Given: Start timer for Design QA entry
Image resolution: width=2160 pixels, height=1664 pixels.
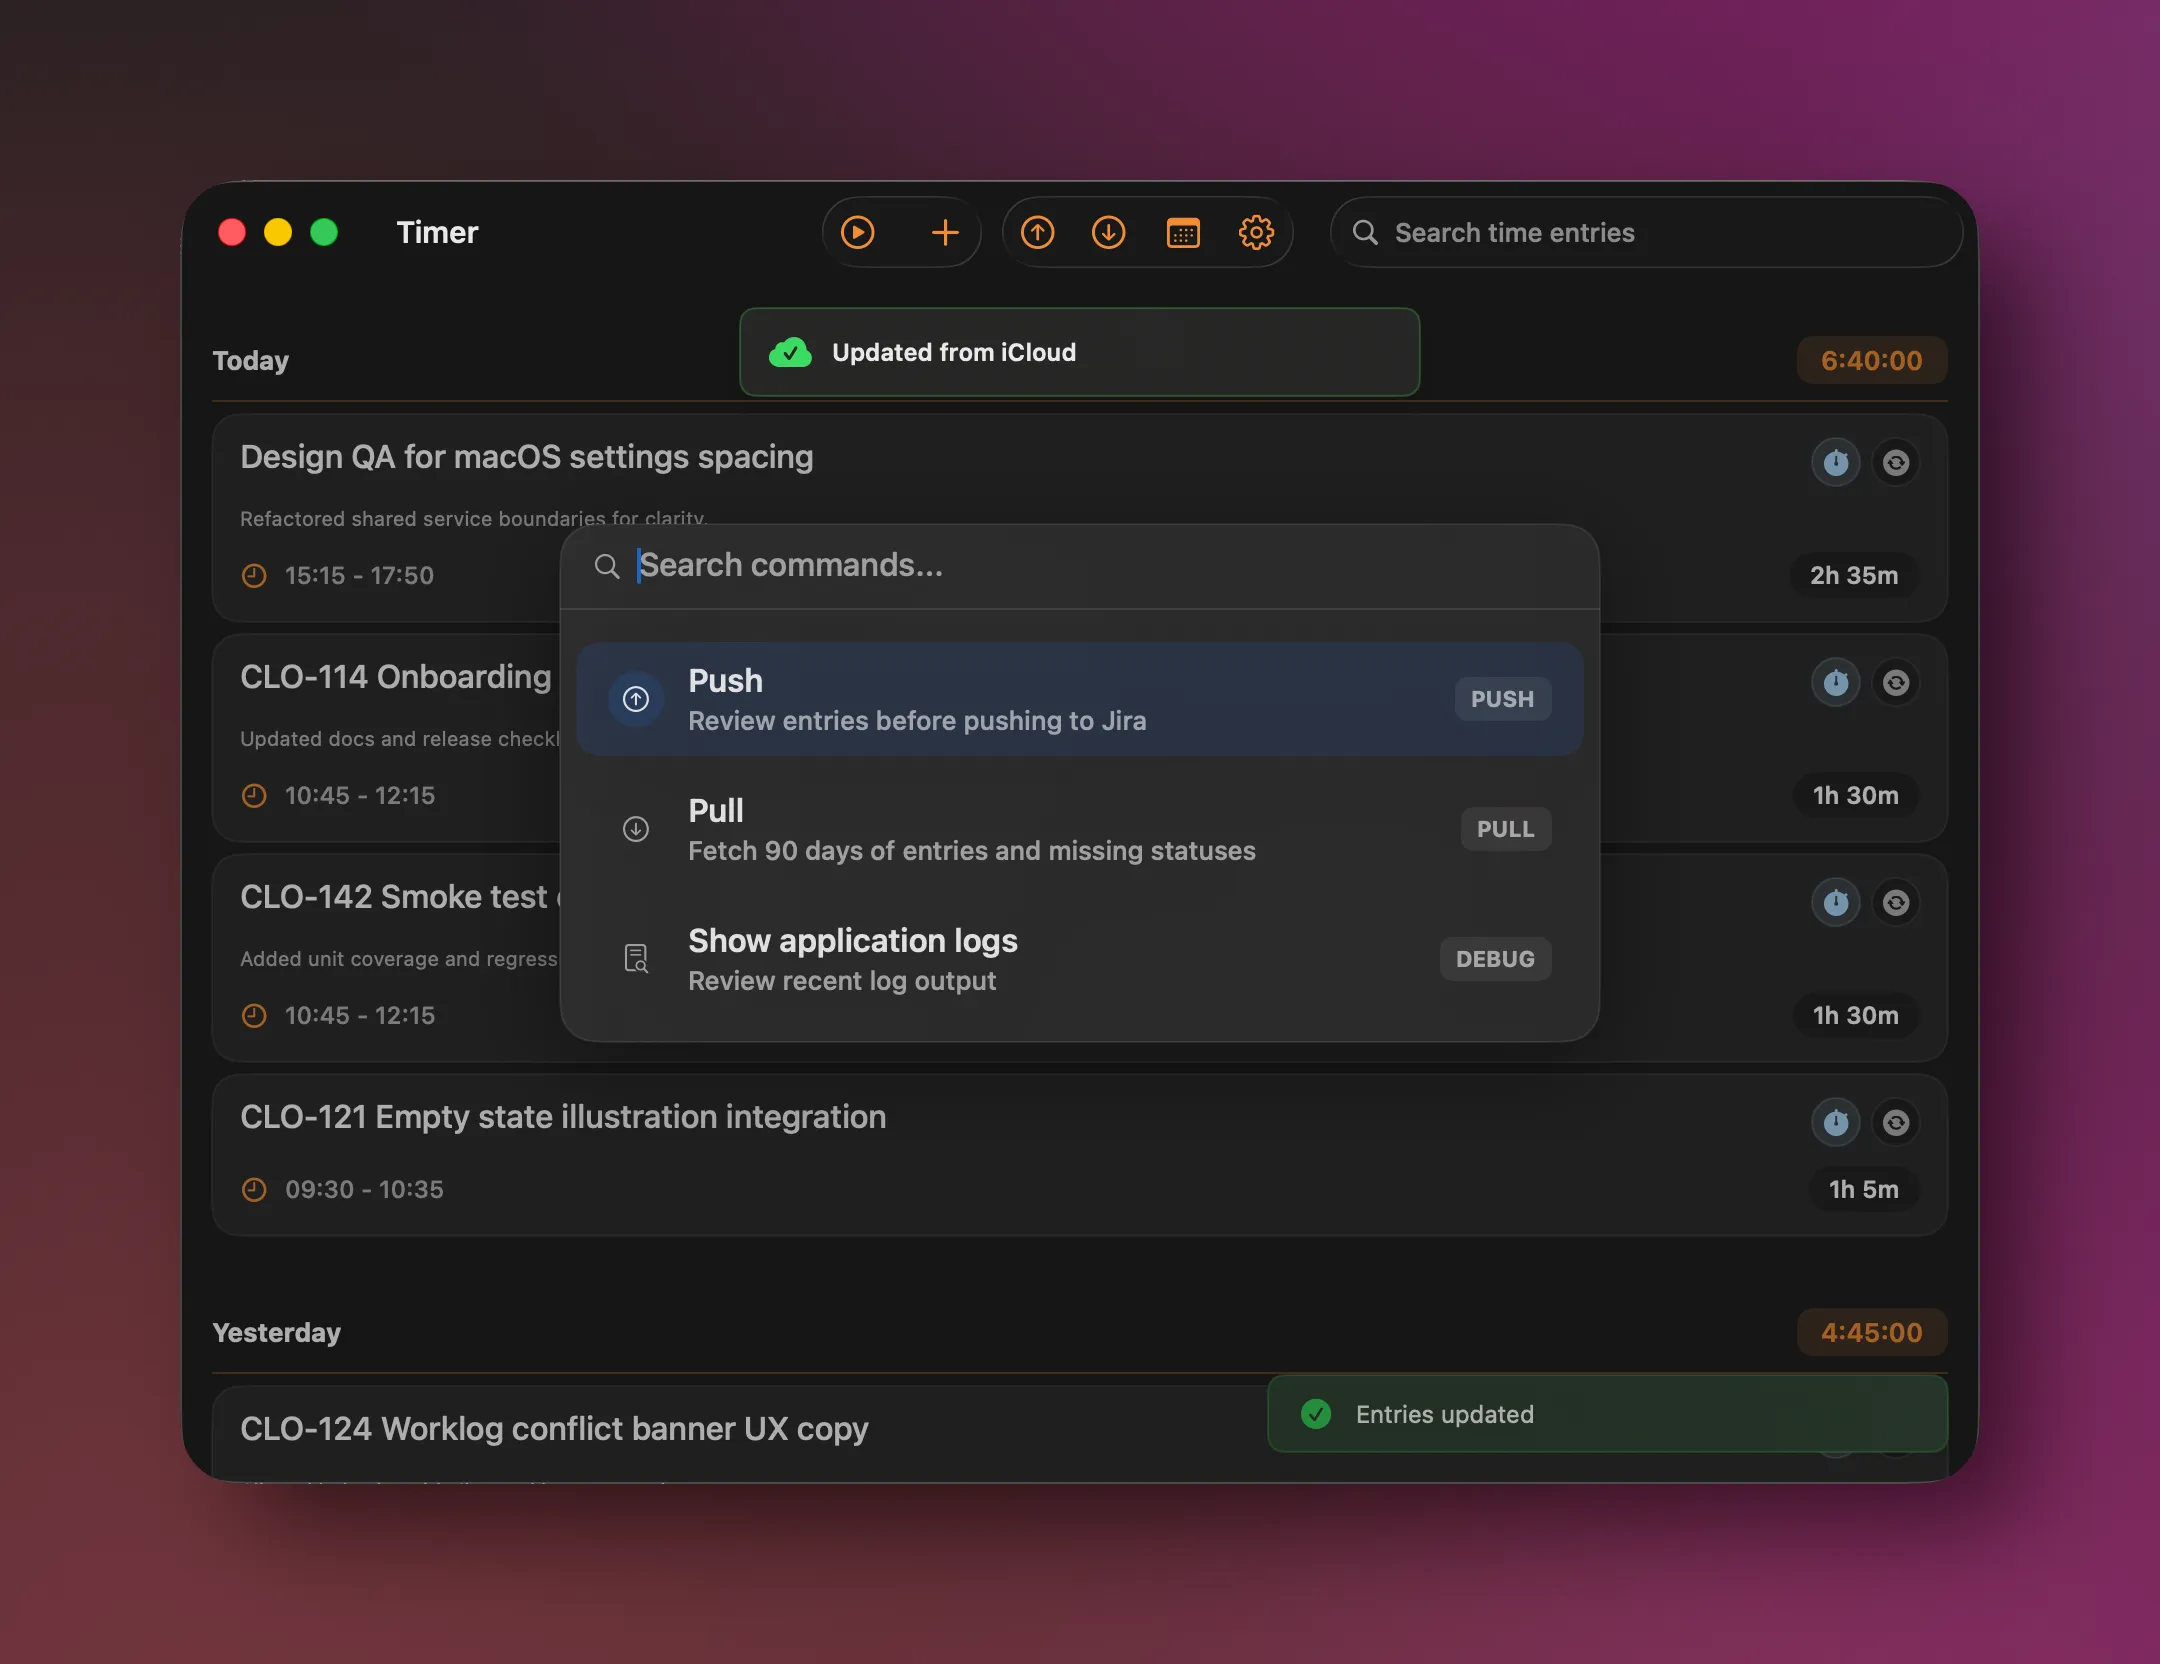Looking at the screenshot, I should pos(1835,462).
